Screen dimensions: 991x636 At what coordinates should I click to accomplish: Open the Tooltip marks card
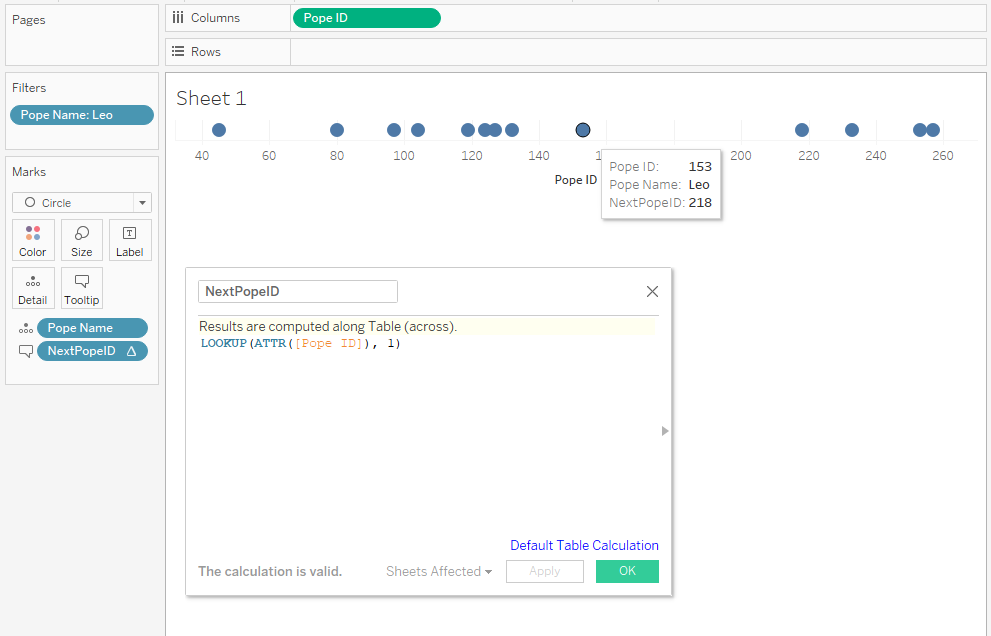point(82,288)
